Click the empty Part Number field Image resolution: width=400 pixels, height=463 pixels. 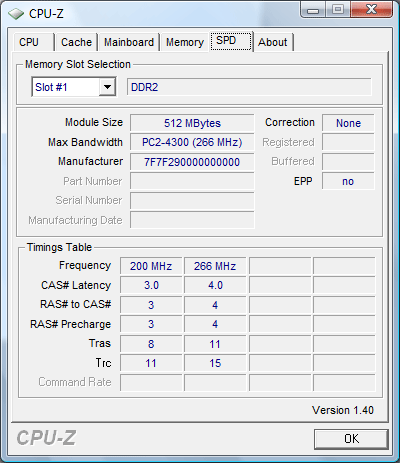click(x=192, y=181)
